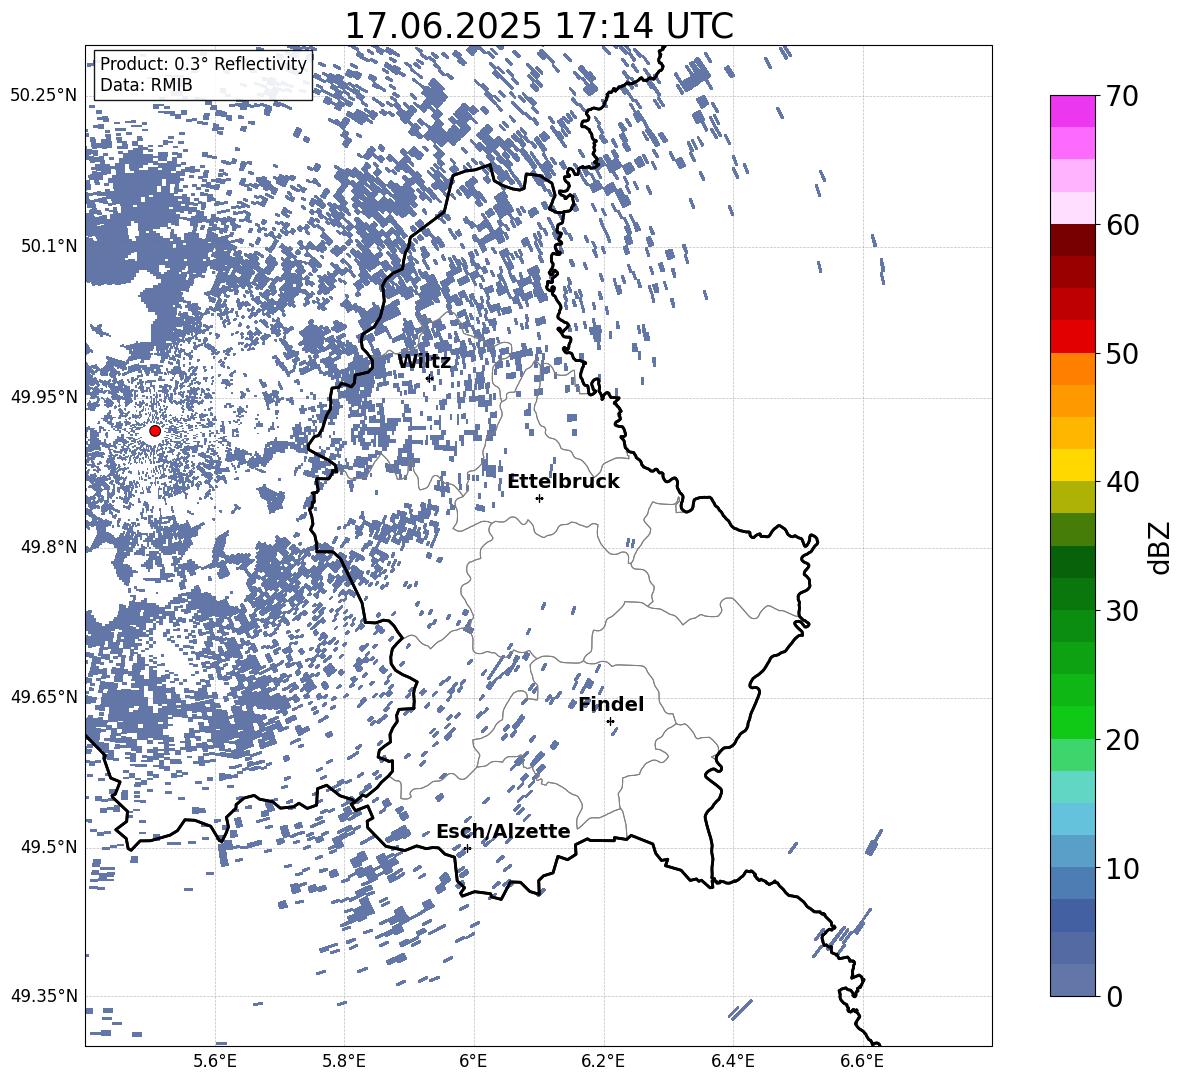The width and height of the screenshot is (1184, 1081).
Task: Click the 40 tick on the colorbar
Action: click(x=1121, y=482)
